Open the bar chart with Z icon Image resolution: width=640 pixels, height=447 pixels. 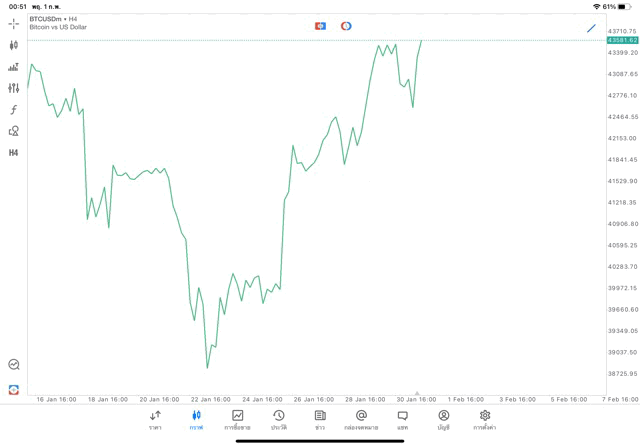[x=14, y=67]
